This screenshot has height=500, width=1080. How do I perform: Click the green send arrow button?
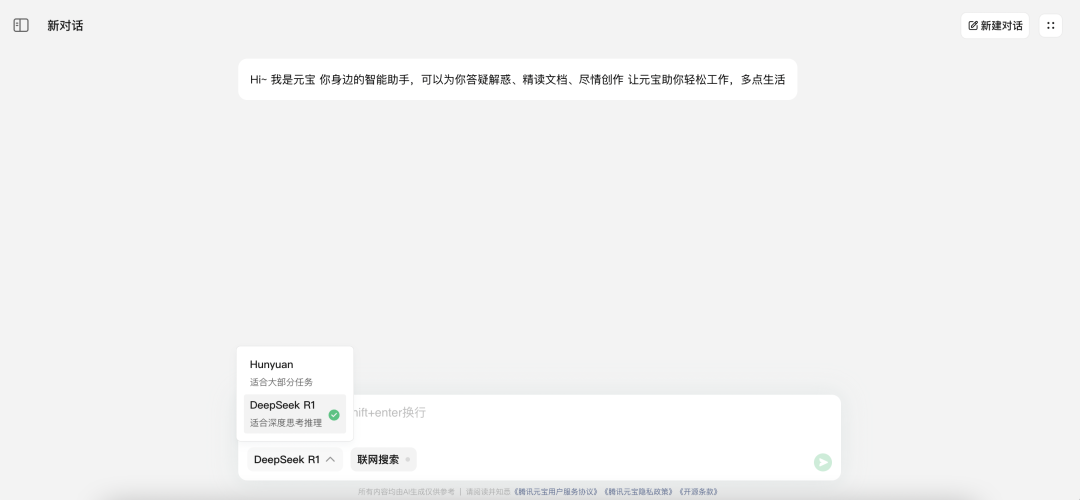tap(822, 462)
